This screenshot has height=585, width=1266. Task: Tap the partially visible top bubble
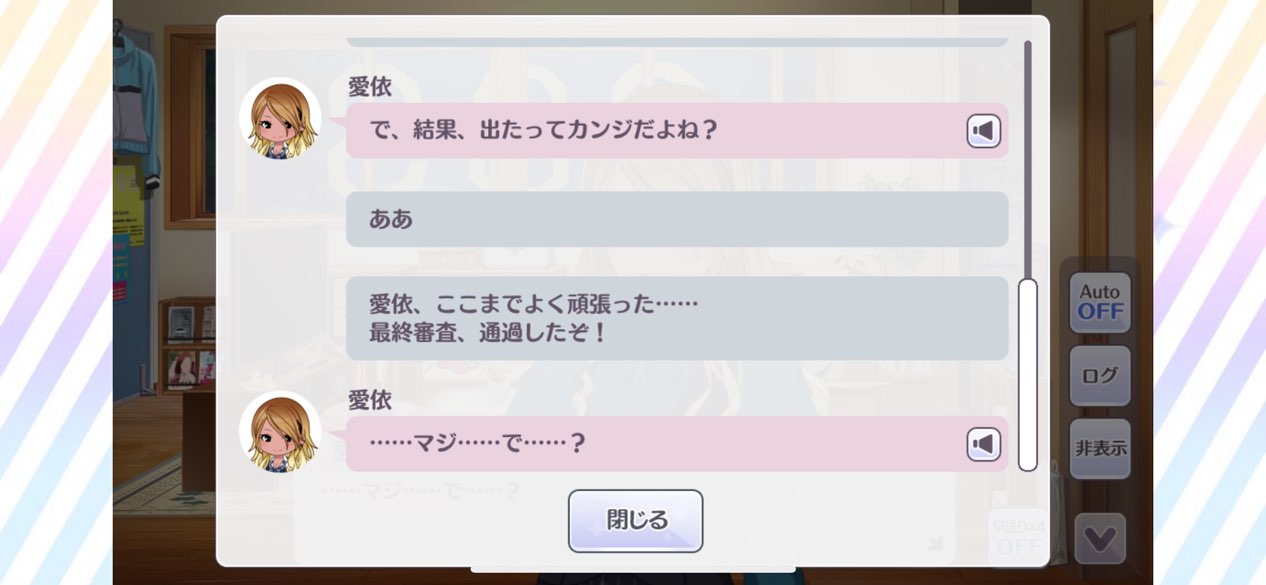677,42
